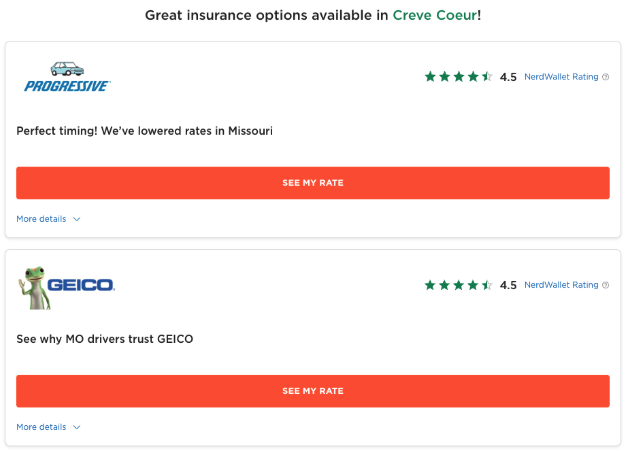Viewport: 627px width, 453px height.
Task: Expand More details for GEICO
Action: (x=42, y=427)
